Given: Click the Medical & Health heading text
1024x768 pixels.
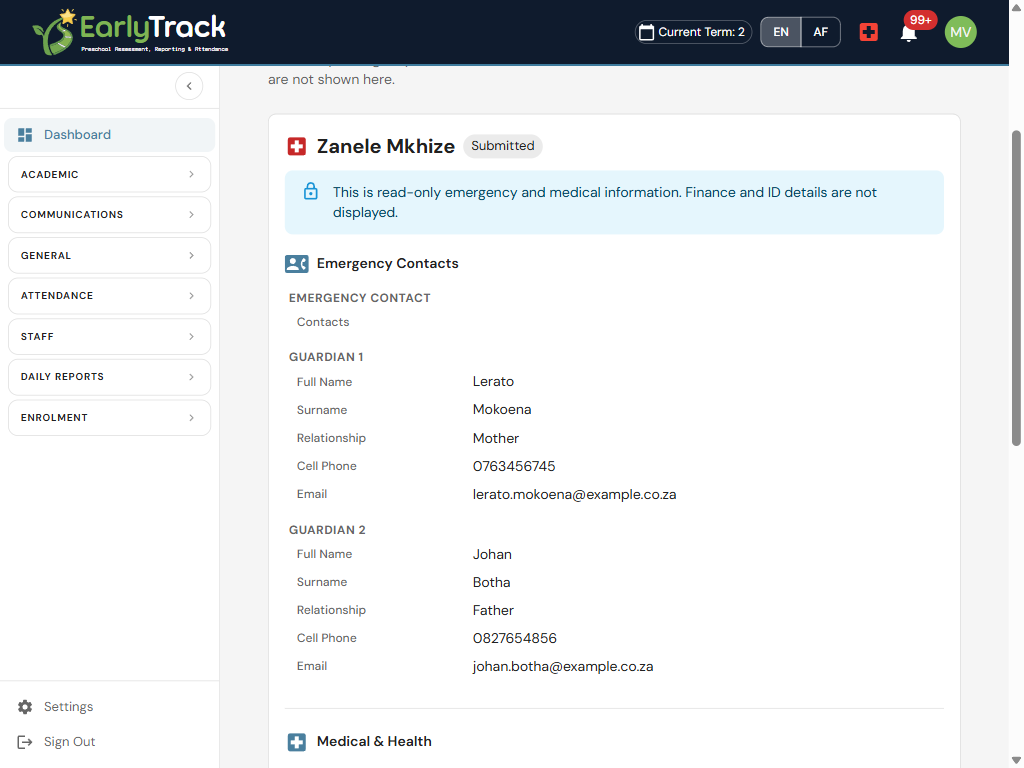Looking at the screenshot, I should click(x=374, y=741).
